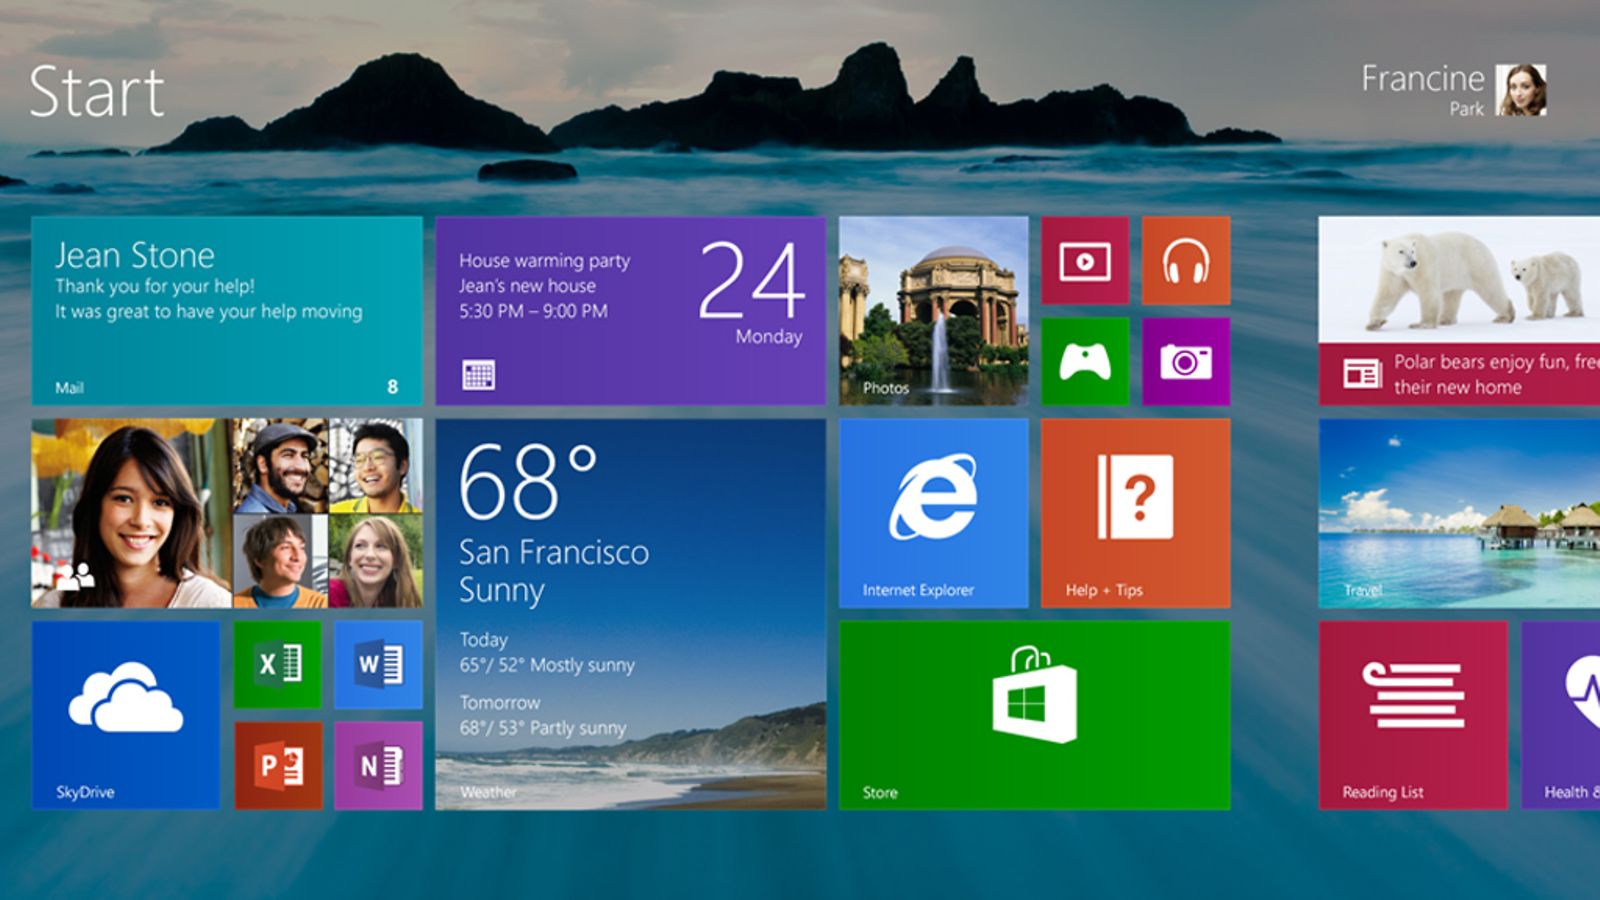Screen dimensions: 1600x900
Task: Launch Word from the blue tile
Action: tap(379, 664)
